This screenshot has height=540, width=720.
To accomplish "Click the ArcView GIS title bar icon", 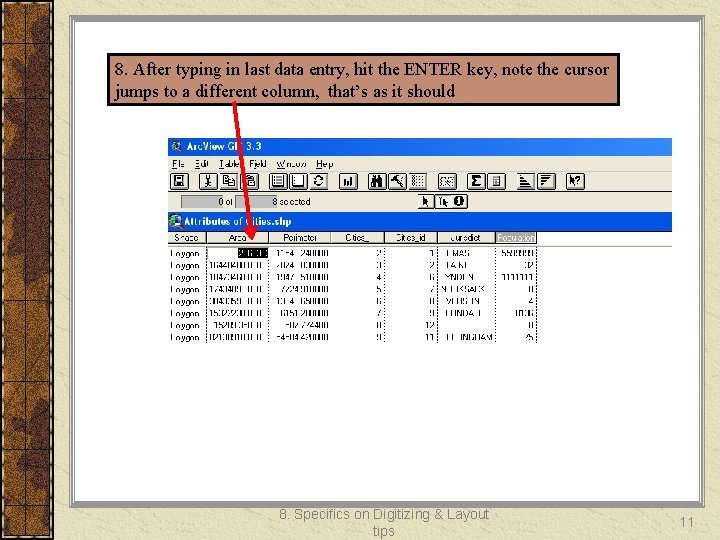I will click(176, 146).
